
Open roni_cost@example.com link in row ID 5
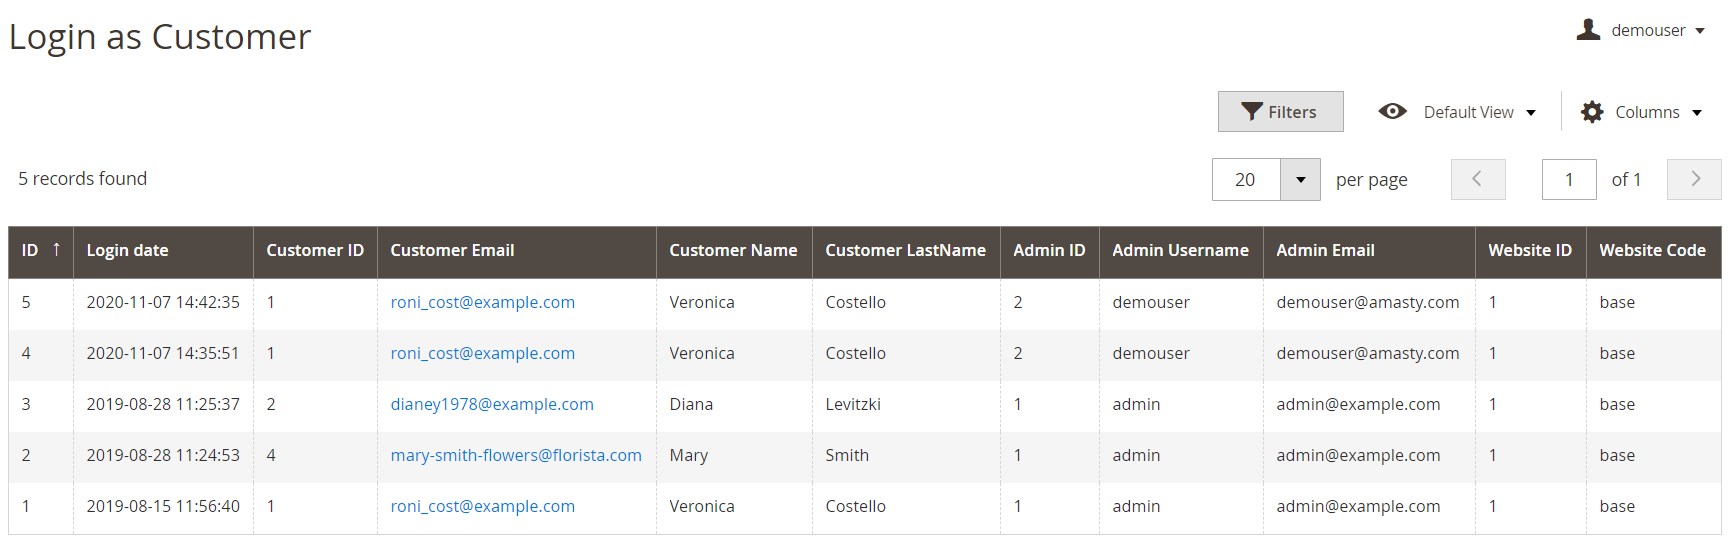482,302
